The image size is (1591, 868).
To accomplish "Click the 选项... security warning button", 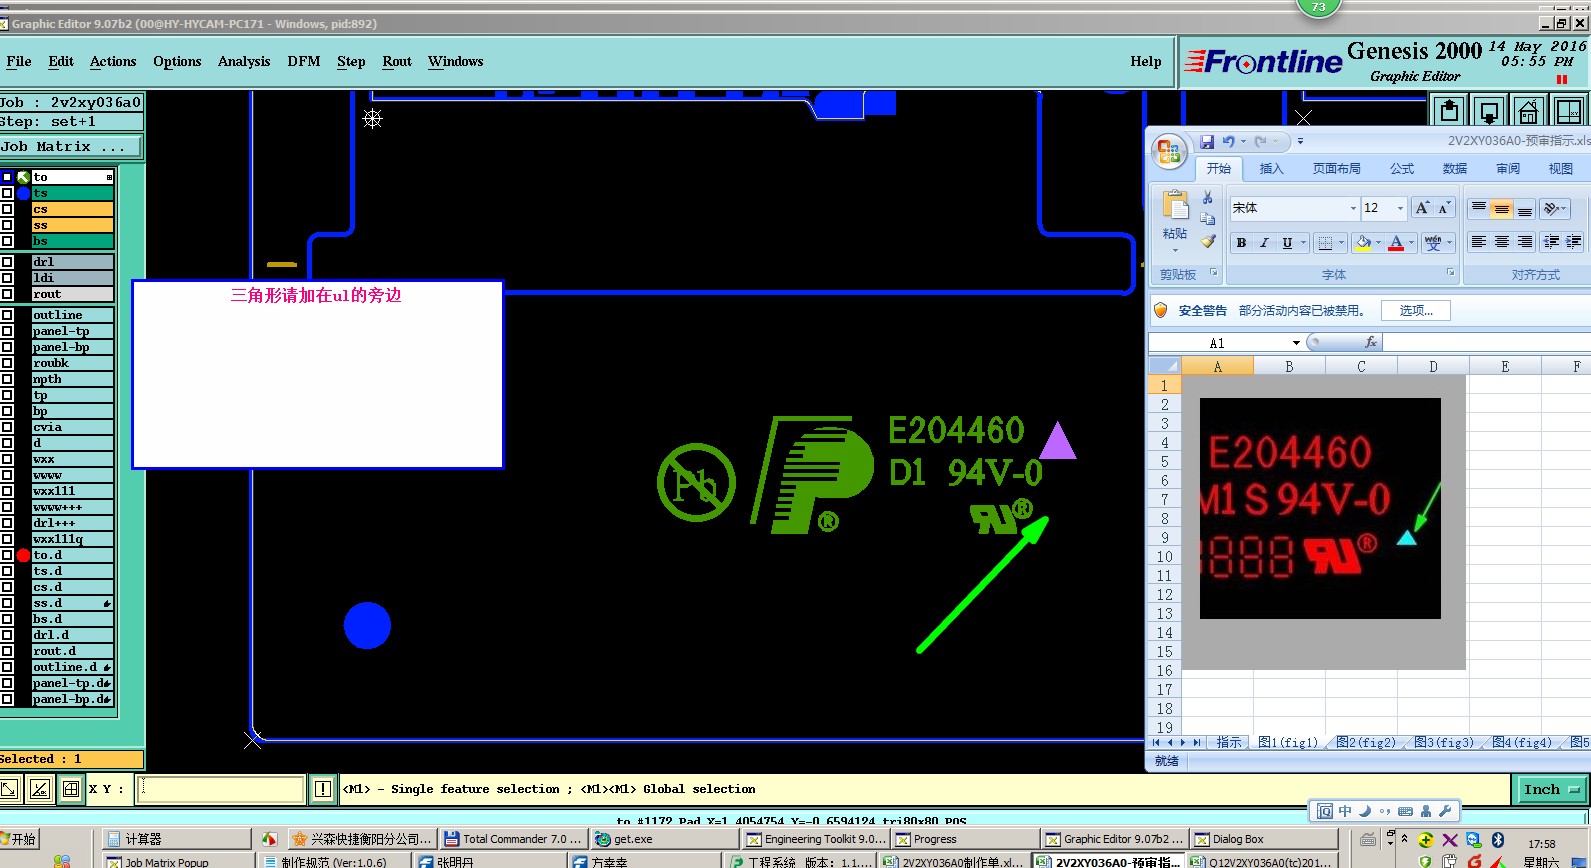I will click(1416, 311).
